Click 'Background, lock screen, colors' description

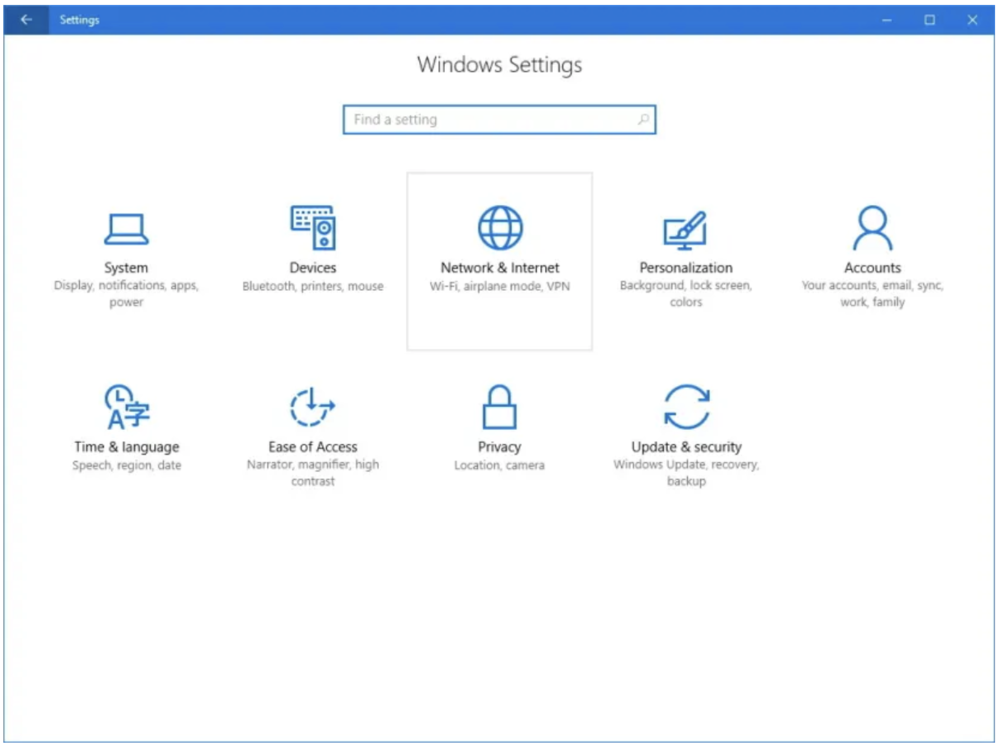coord(686,294)
